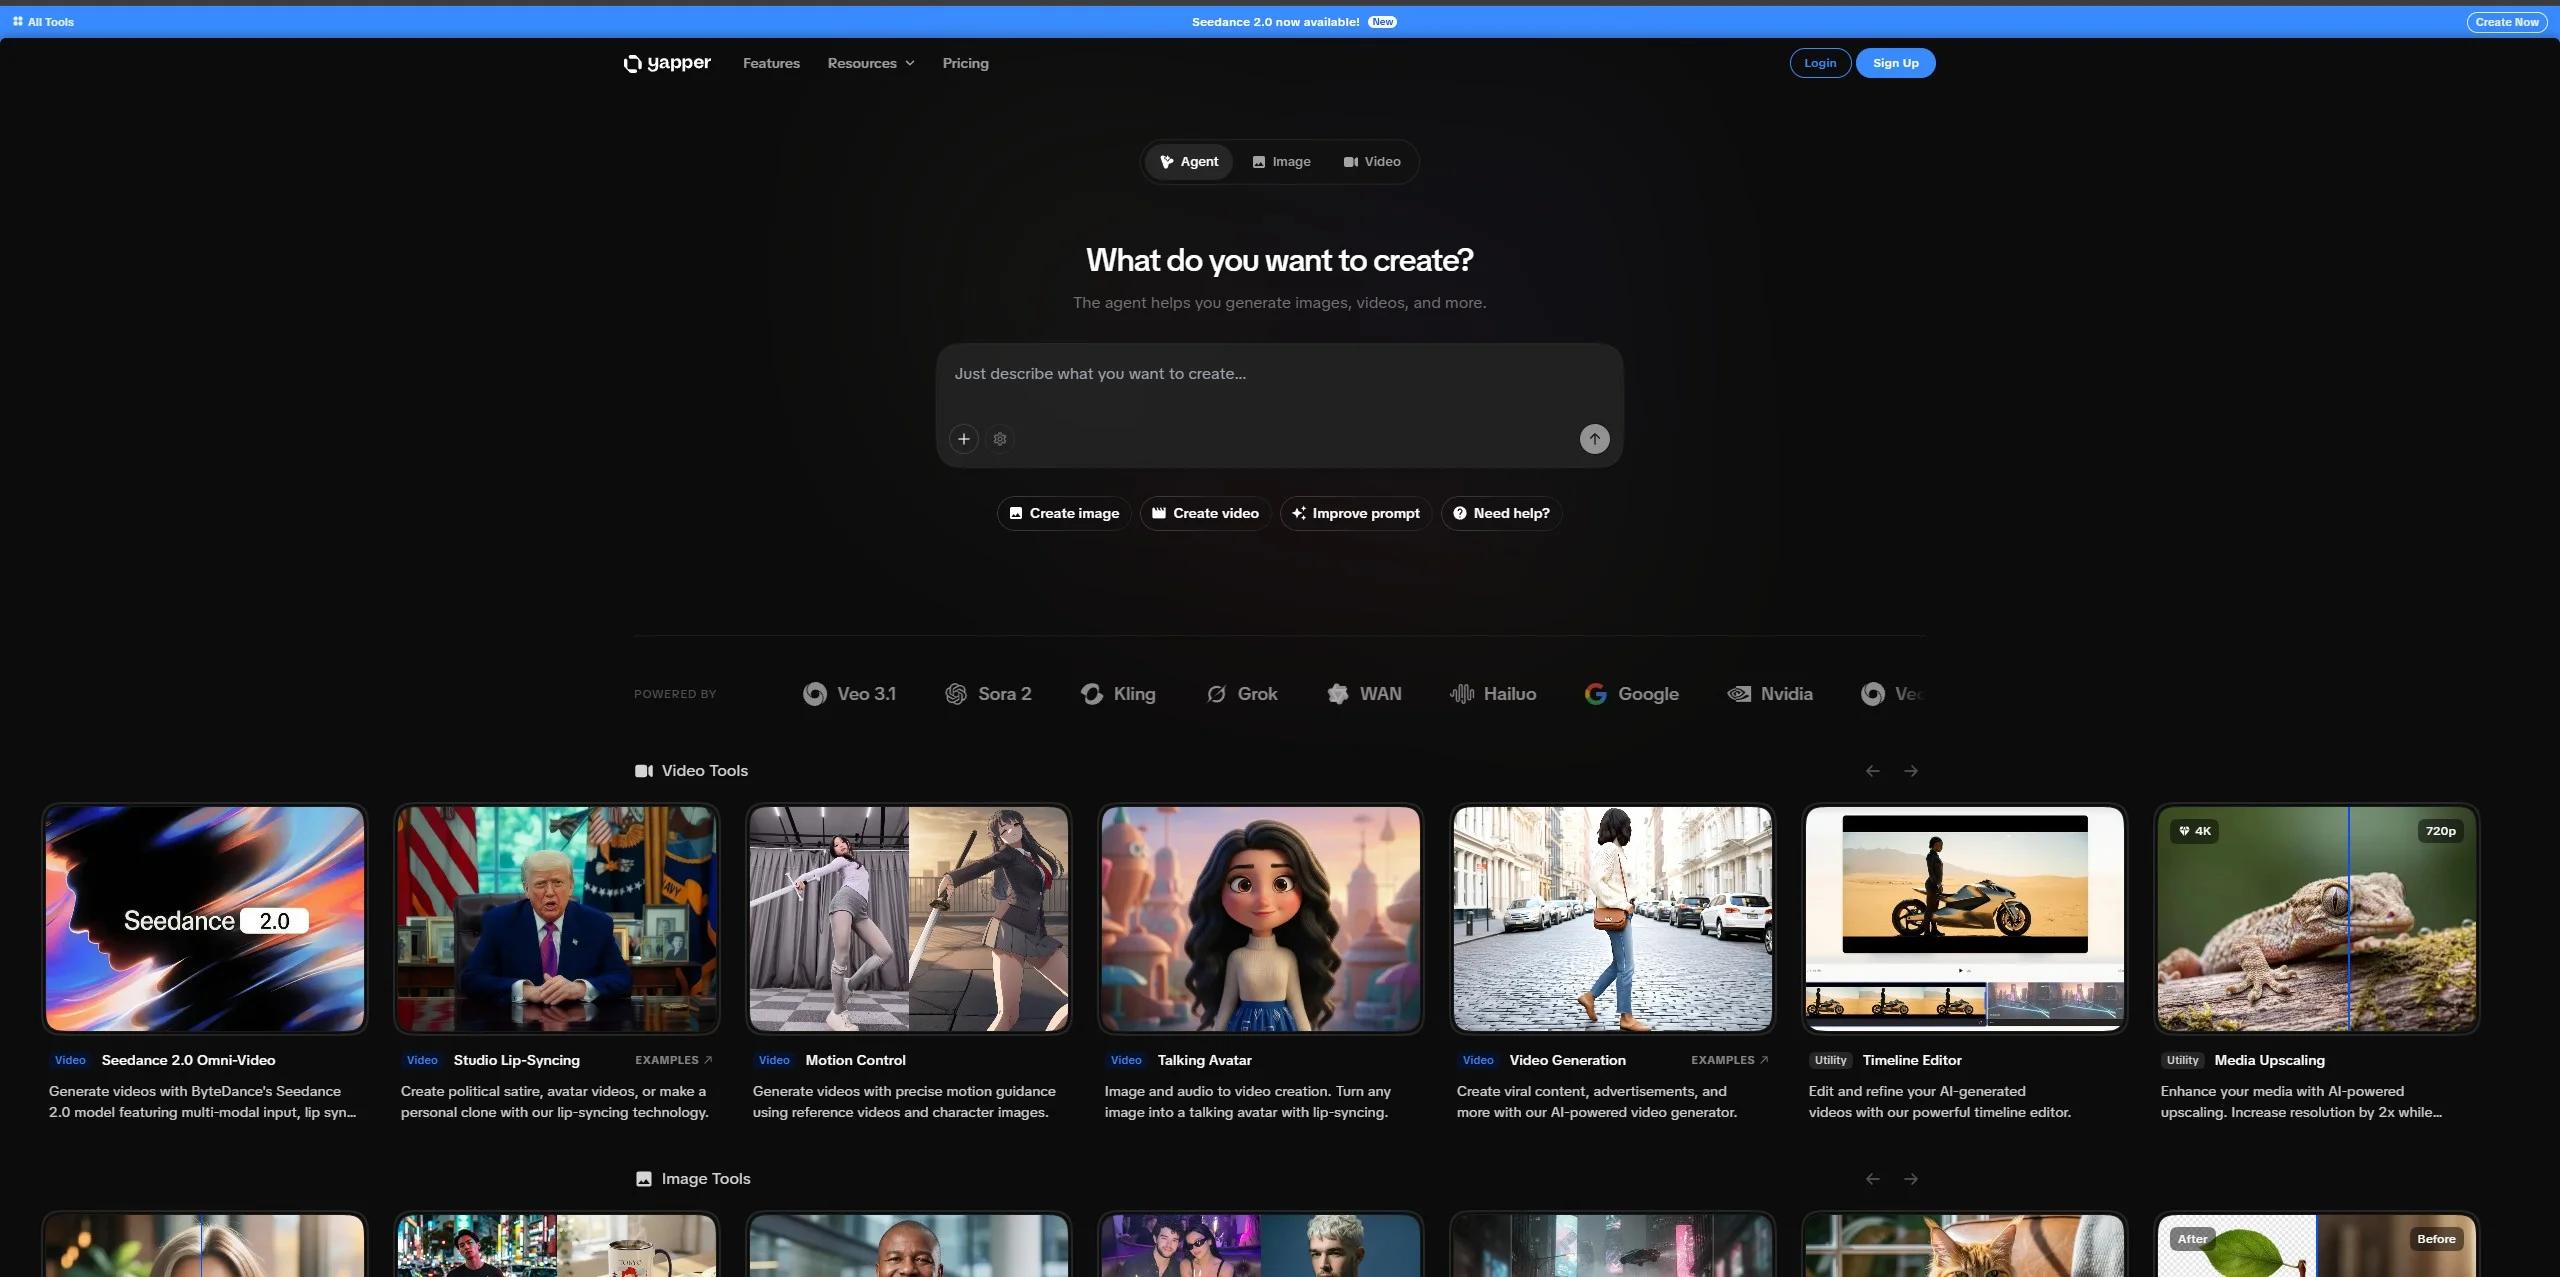The image size is (2560, 1277).
Task: Open Studio Lip-Syncing EXAMPLES link
Action: (x=674, y=1060)
